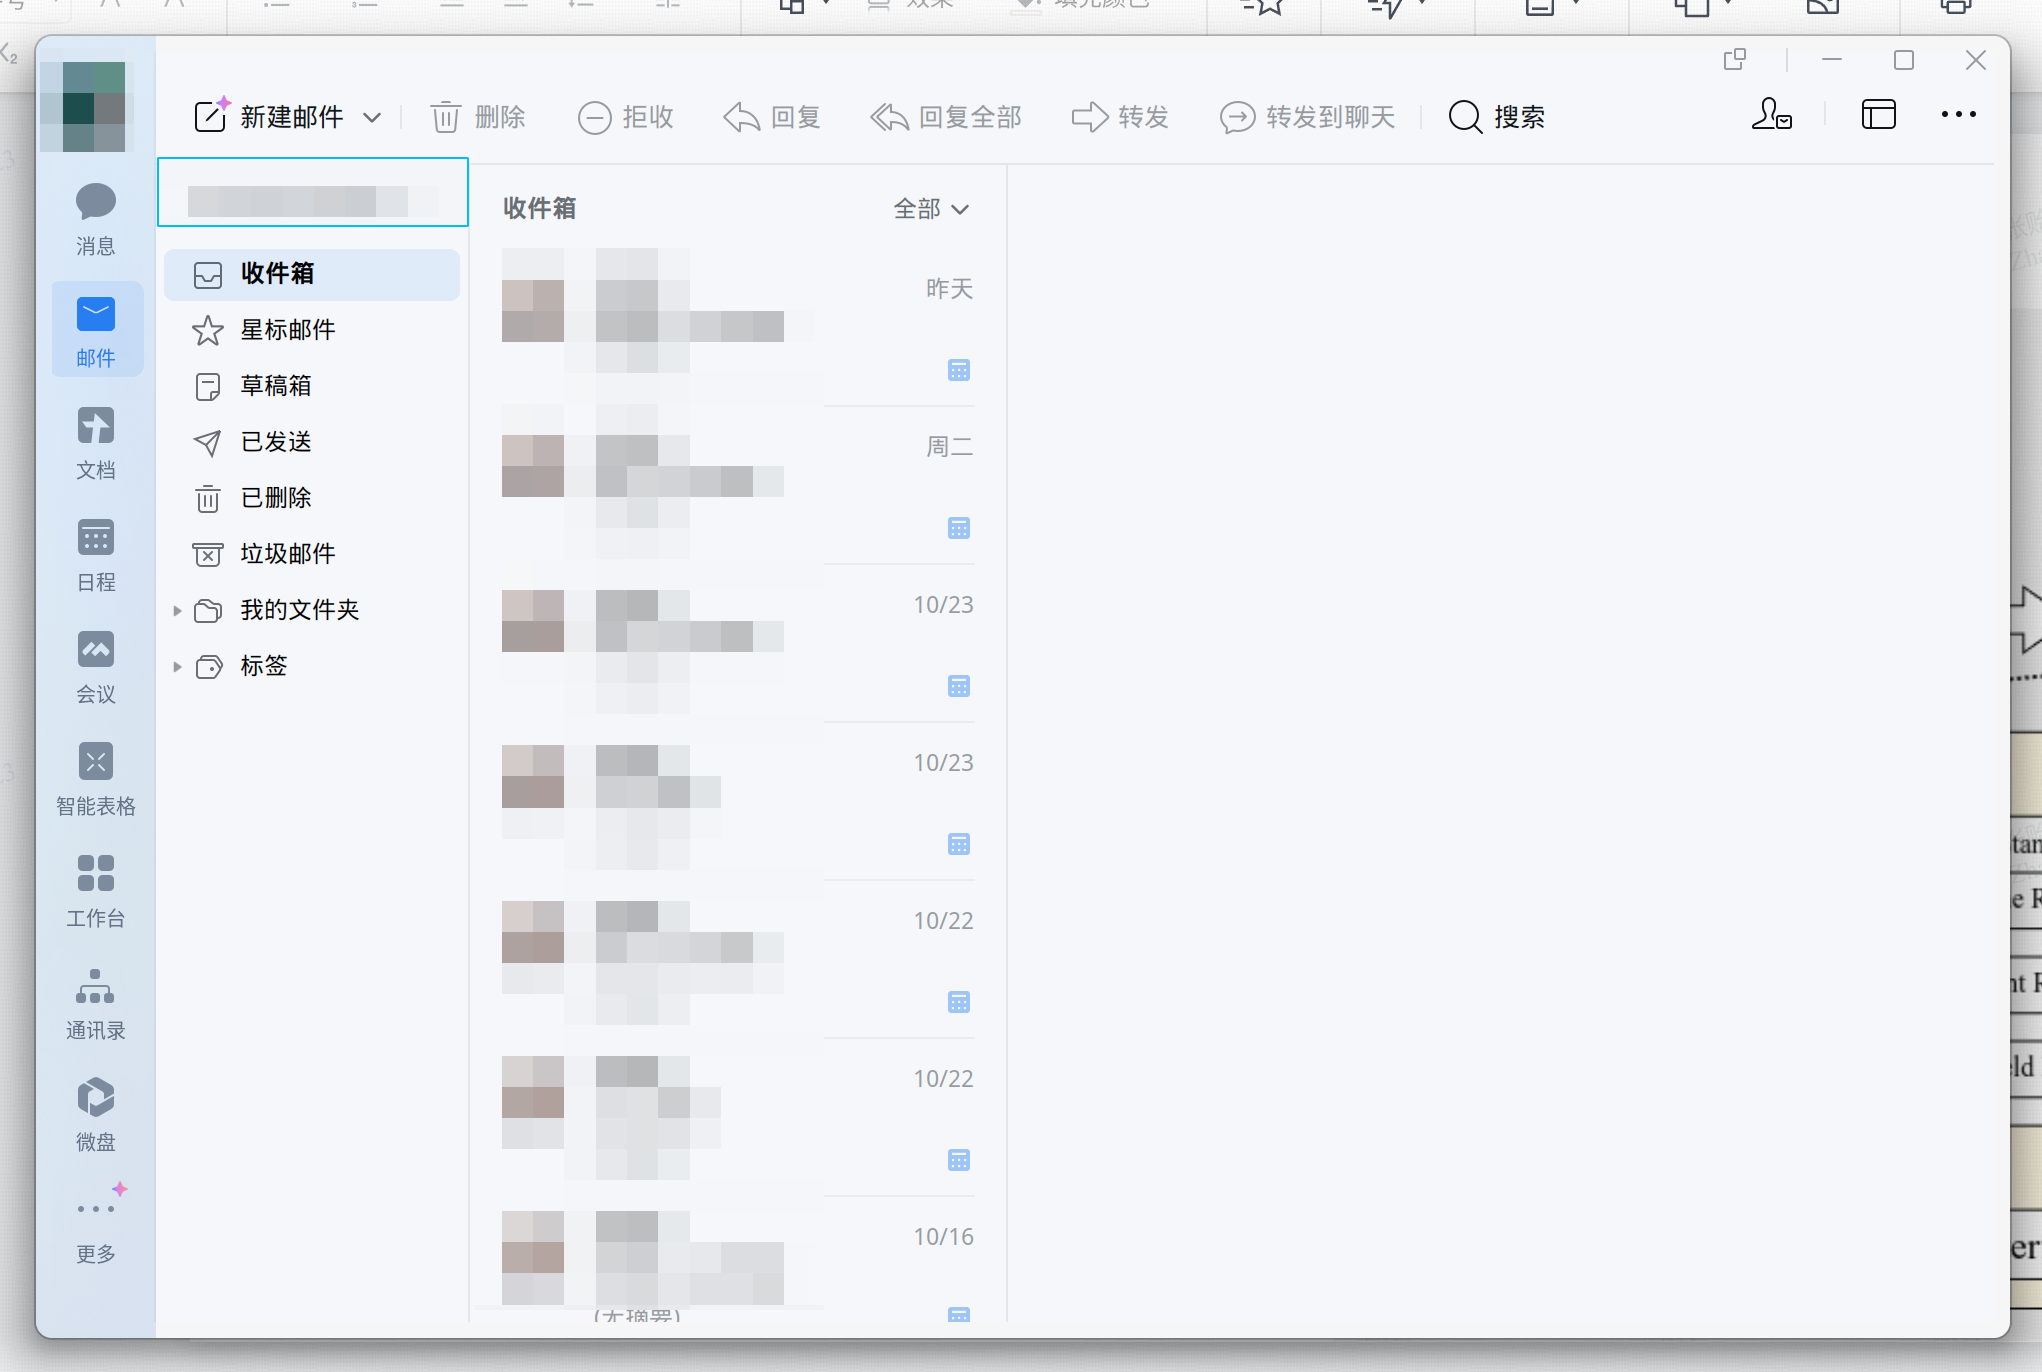Click the 更多 more sidebar icon
2042x1372 pixels.
pyautogui.click(x=96, y=1227)
